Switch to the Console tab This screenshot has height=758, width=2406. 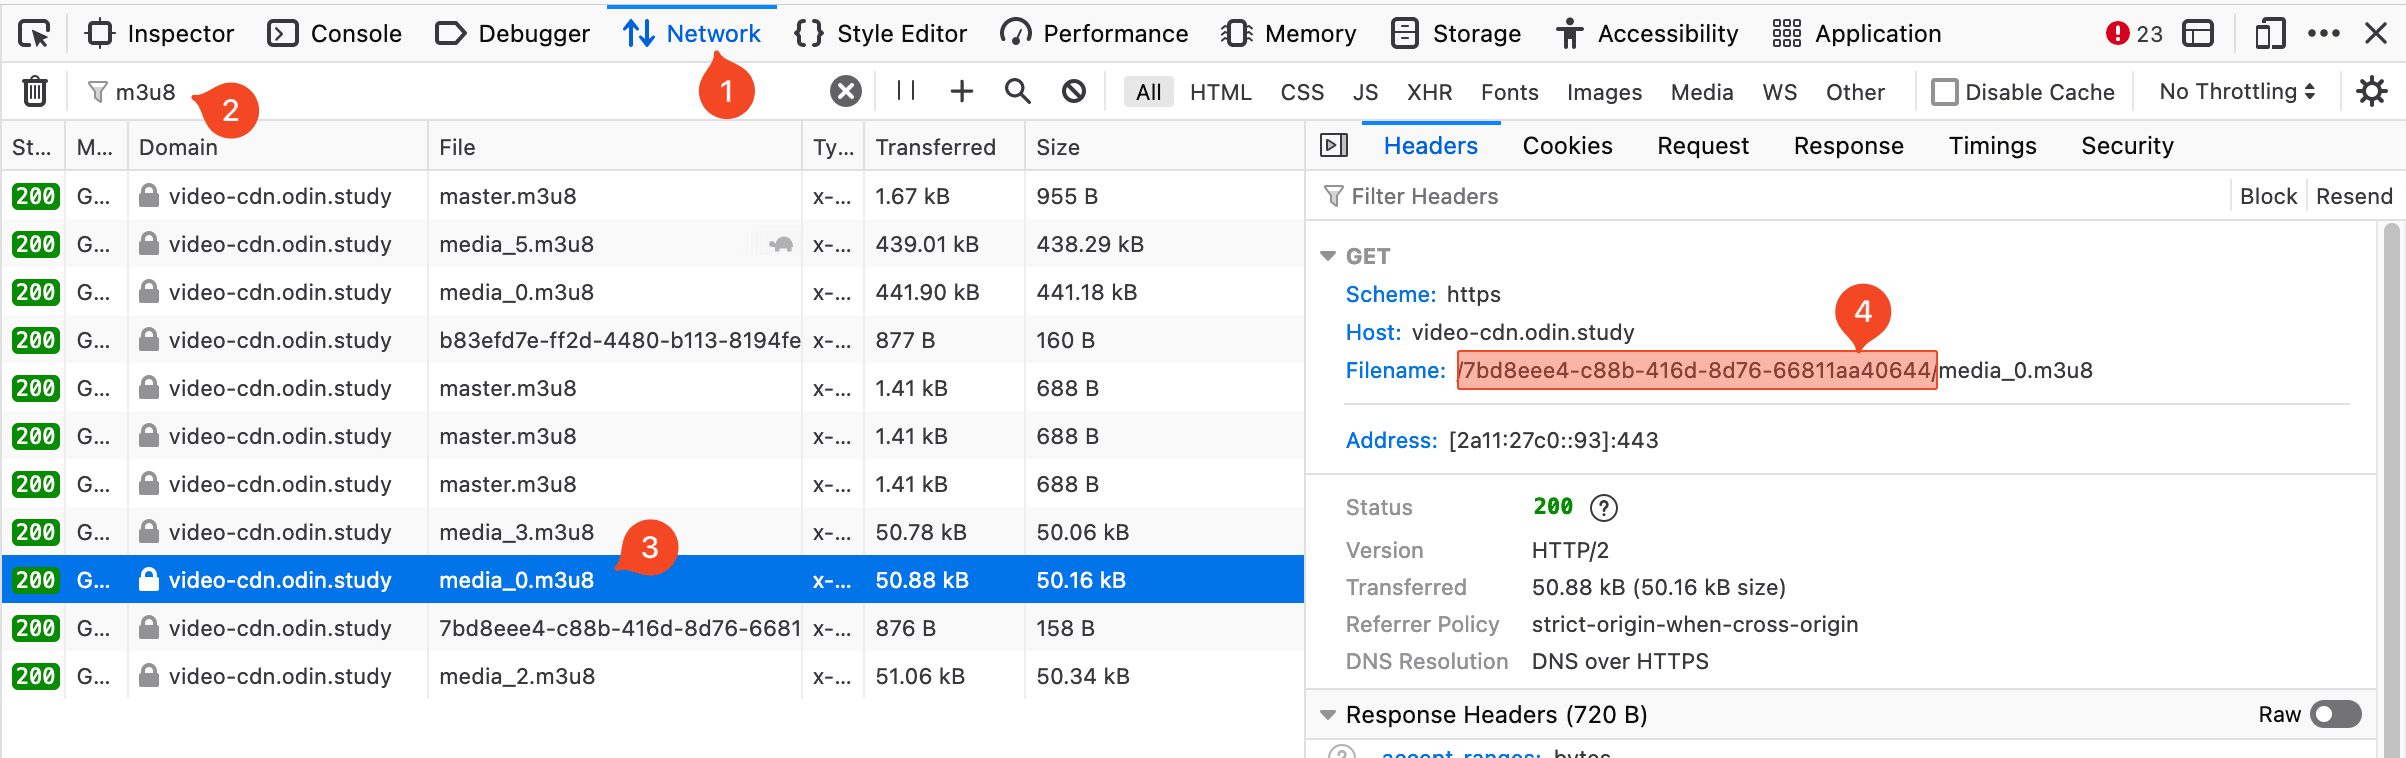pos(335,34)
